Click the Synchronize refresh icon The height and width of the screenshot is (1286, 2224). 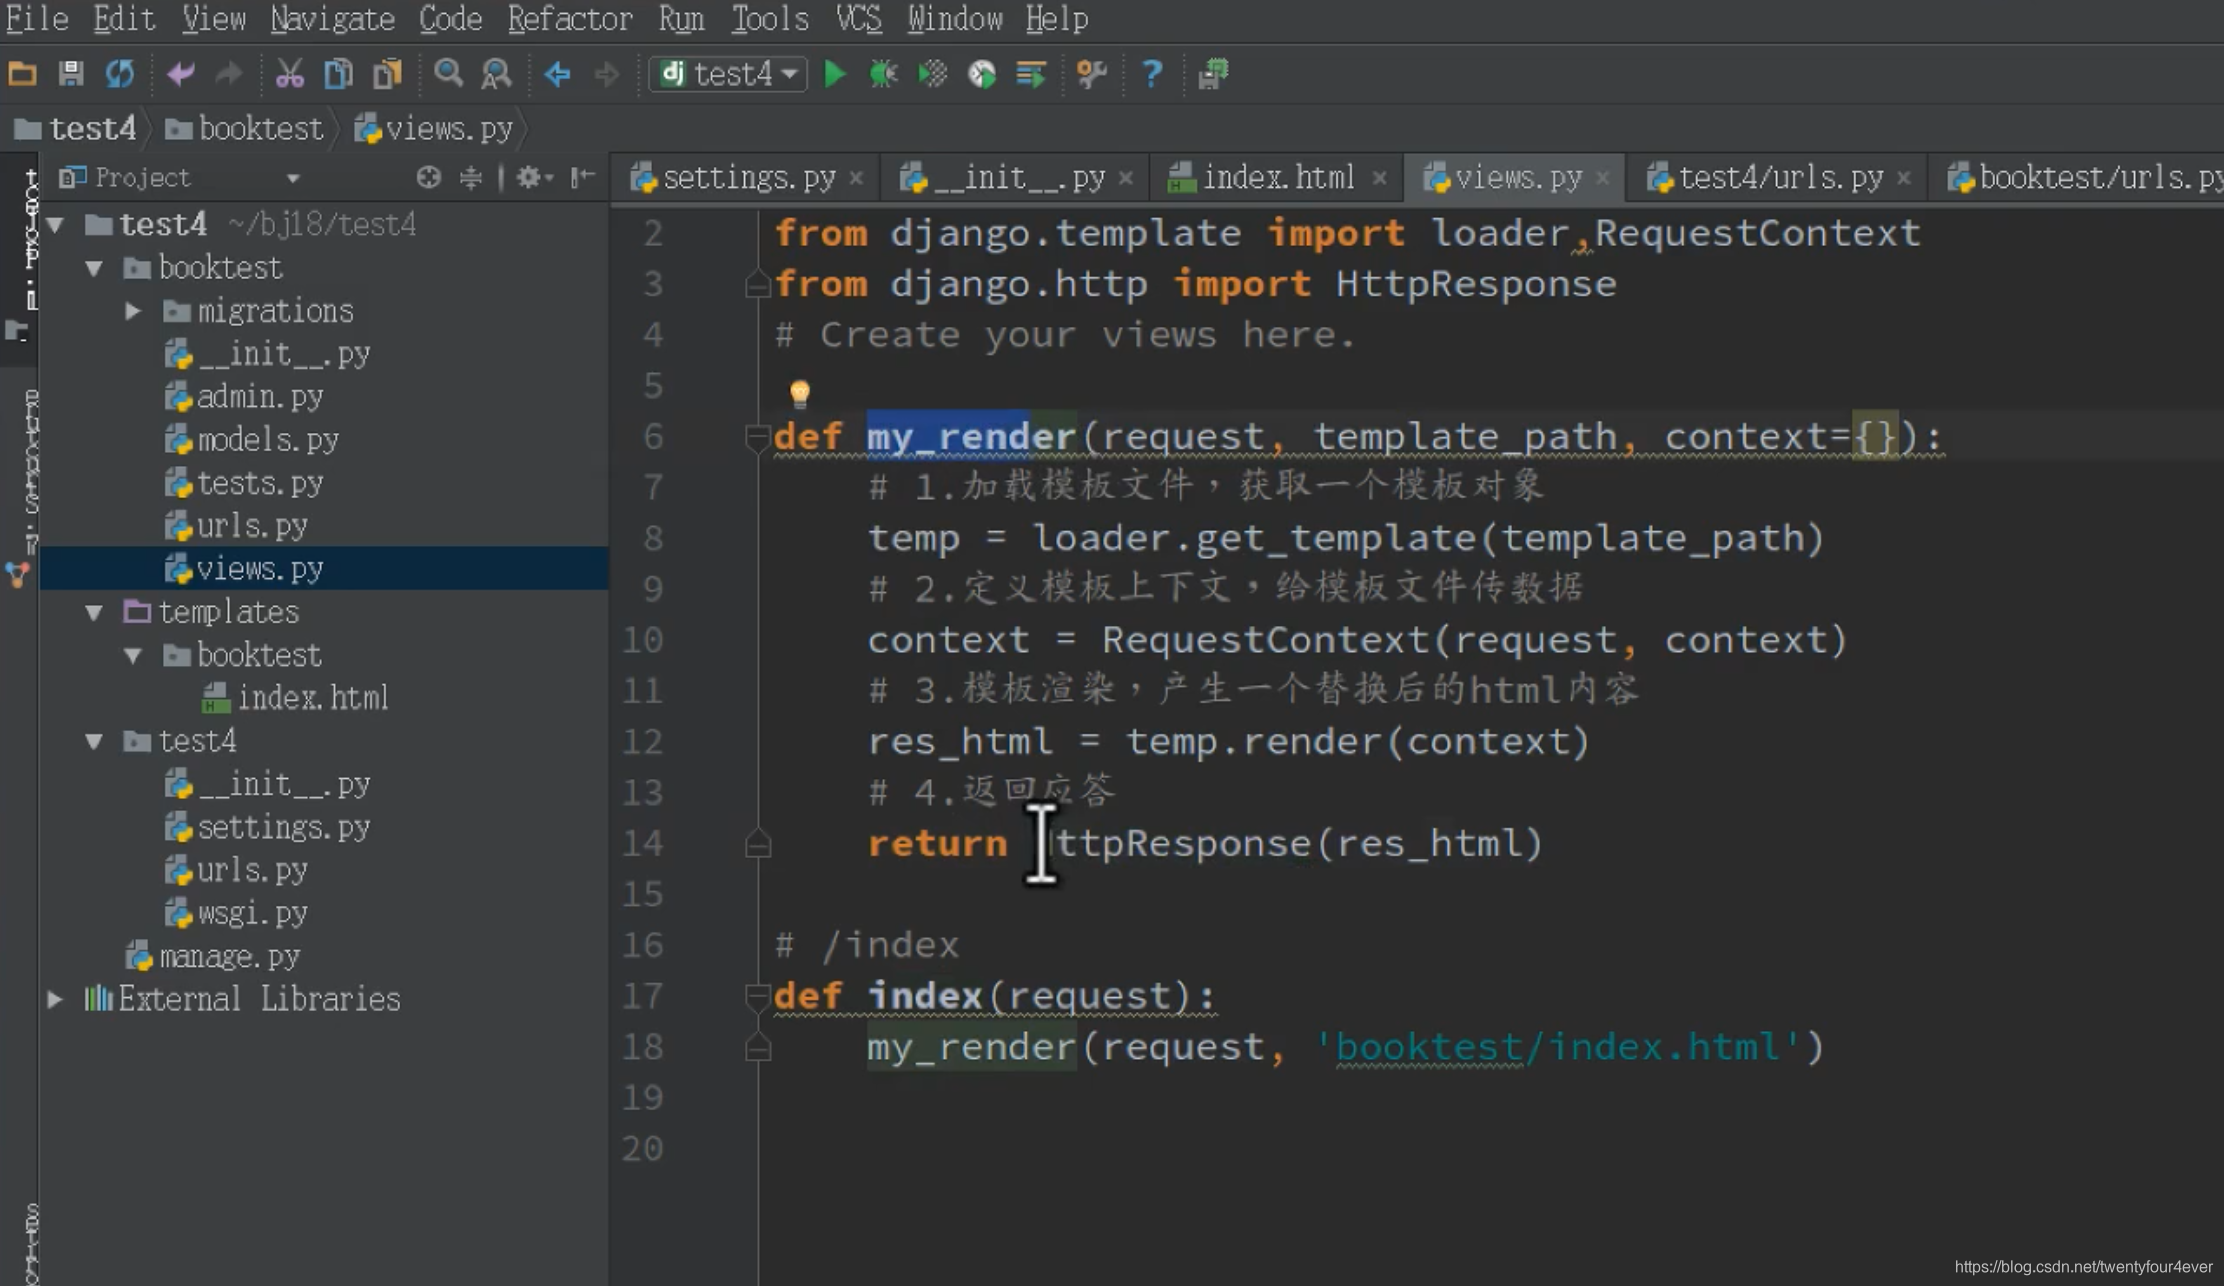click(120, 74)
